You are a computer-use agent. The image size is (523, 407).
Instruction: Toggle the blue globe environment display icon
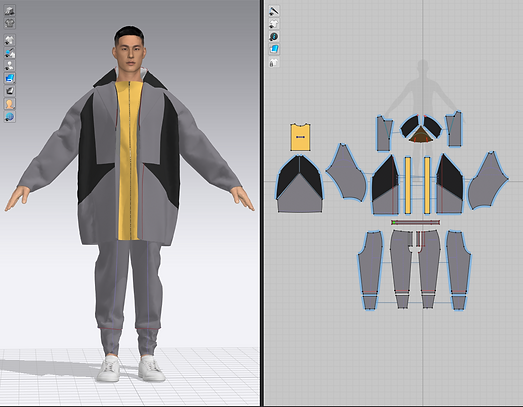(10, 116)
